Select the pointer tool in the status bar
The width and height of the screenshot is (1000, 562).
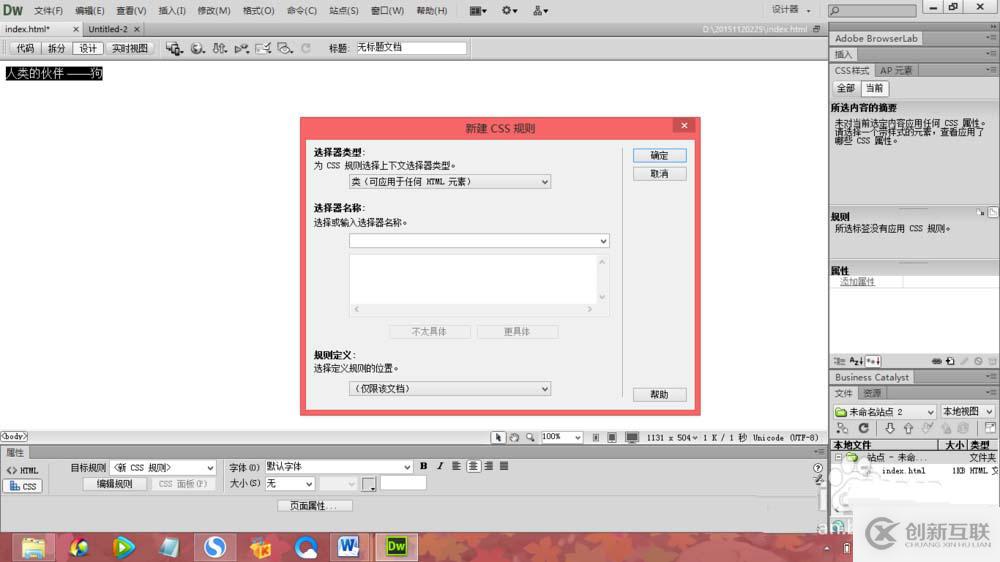(x=497, y=438)
